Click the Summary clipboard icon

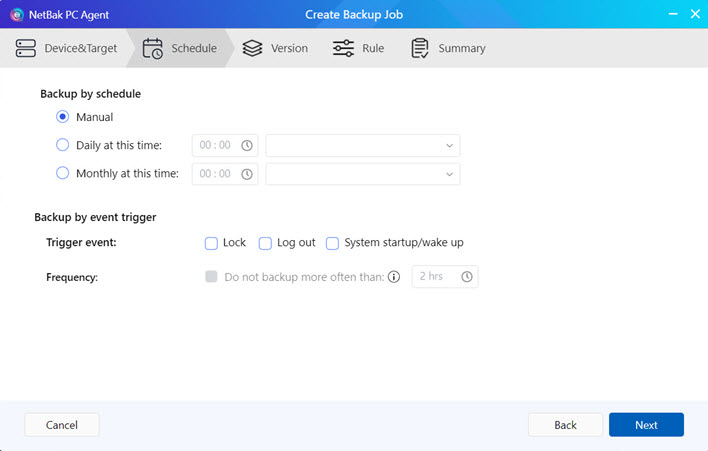(x=420, y=48)
